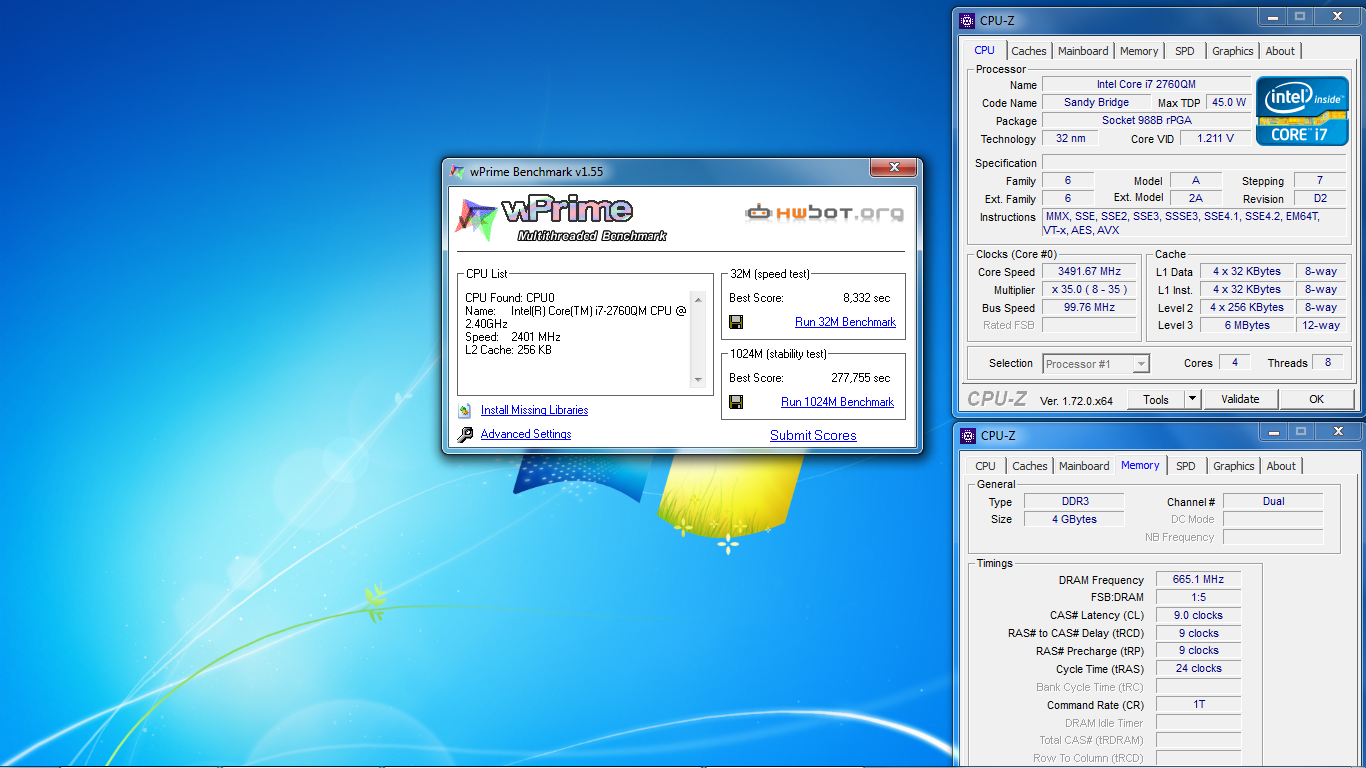Viewport: 1366px width, 768px height.
Task: Switch to About tab in upper CPU-Z
Action: [x=1280, y=51]
